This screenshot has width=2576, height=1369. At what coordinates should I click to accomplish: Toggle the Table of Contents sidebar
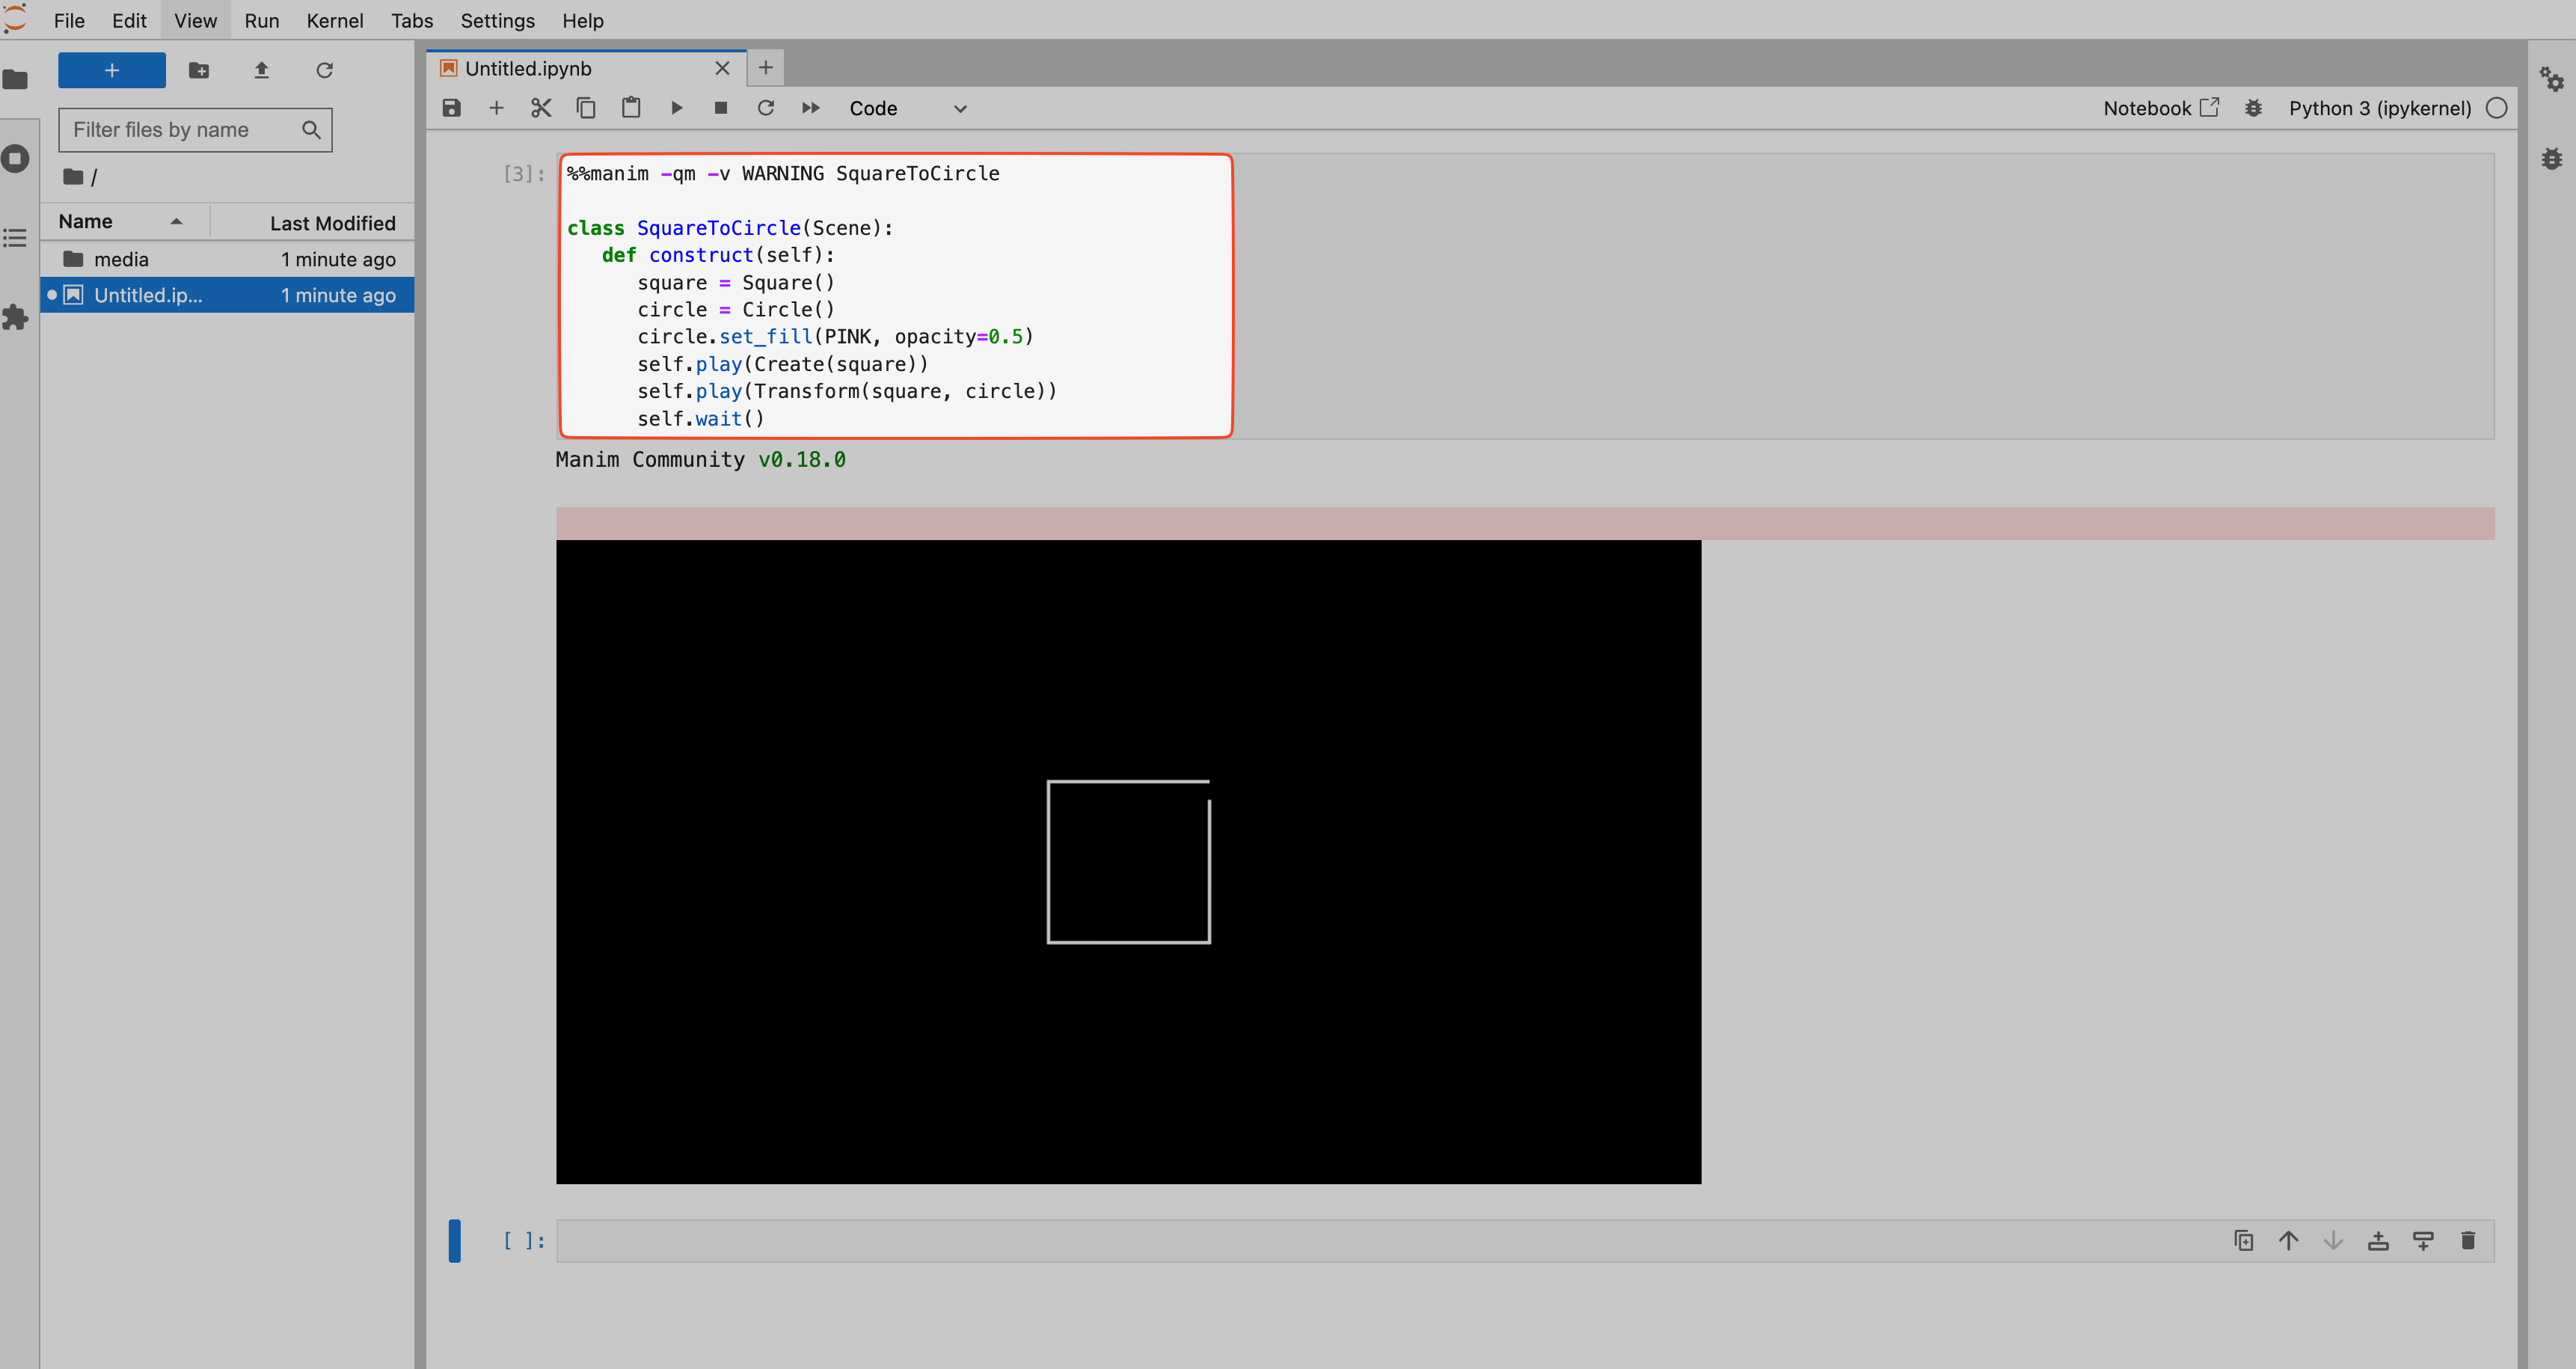click(15, 238)
